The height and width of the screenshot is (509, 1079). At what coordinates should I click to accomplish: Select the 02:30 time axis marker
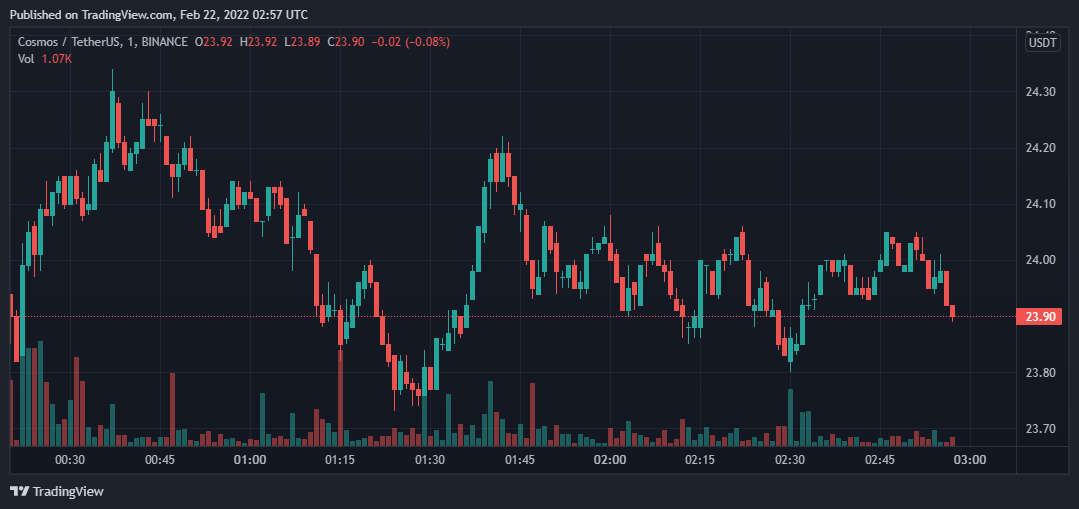click(x=790, y=459)
